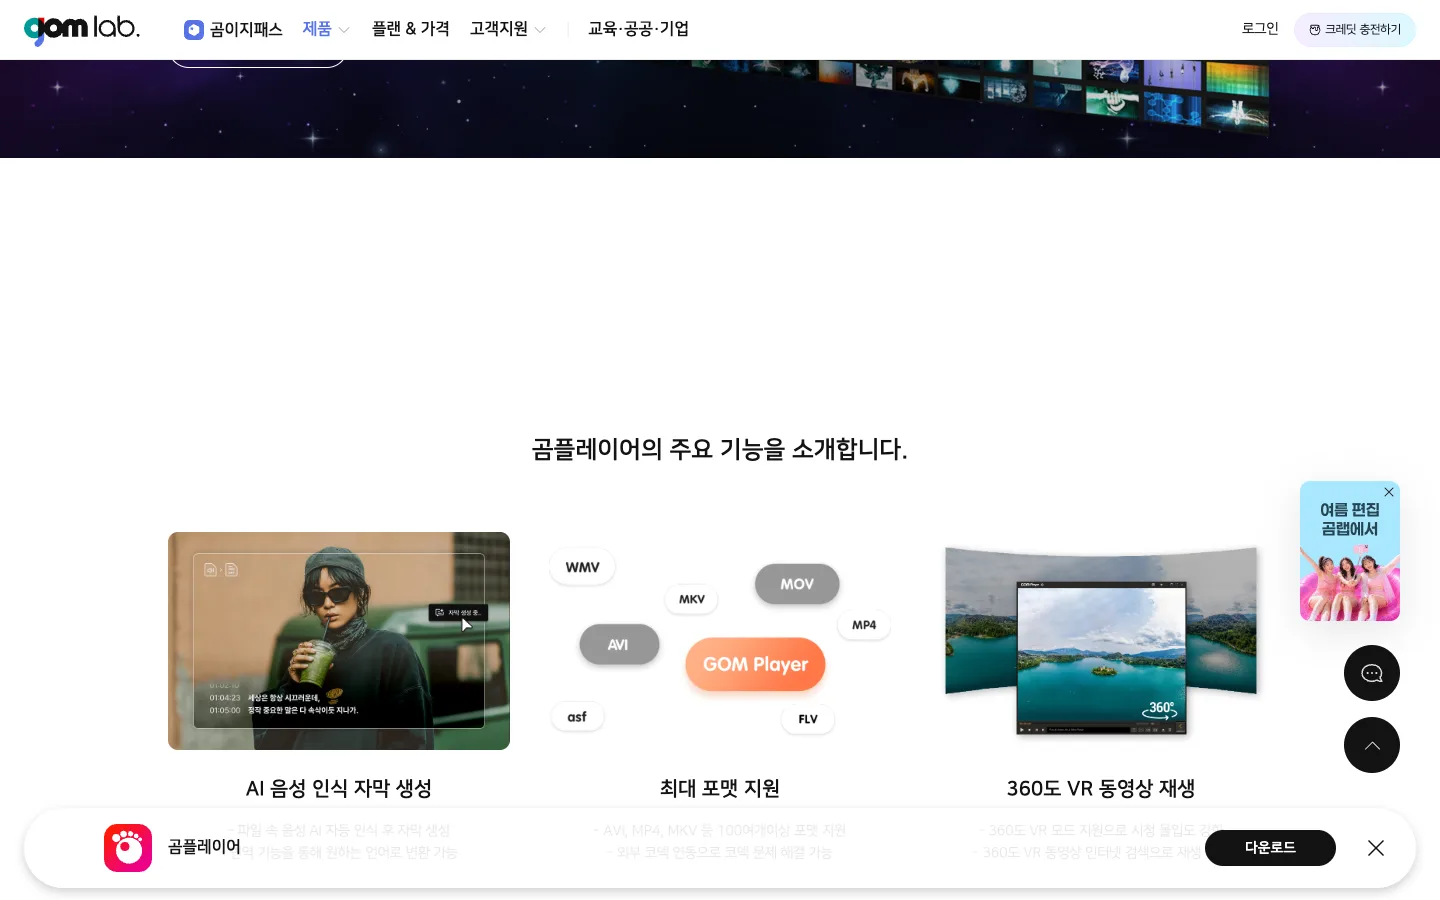Screen dimensions: 1440x900
Task: Open the 제품 menu
Action: coord(317,29)
